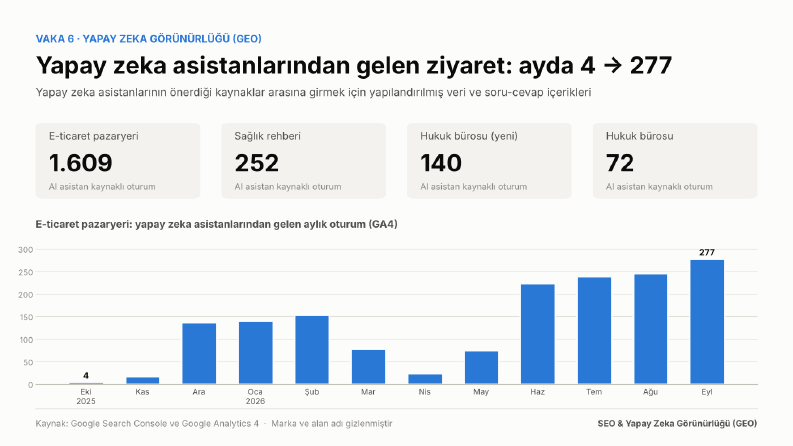Click the Eyl bar
Viewport: 793px width, 446px height.
707,322
